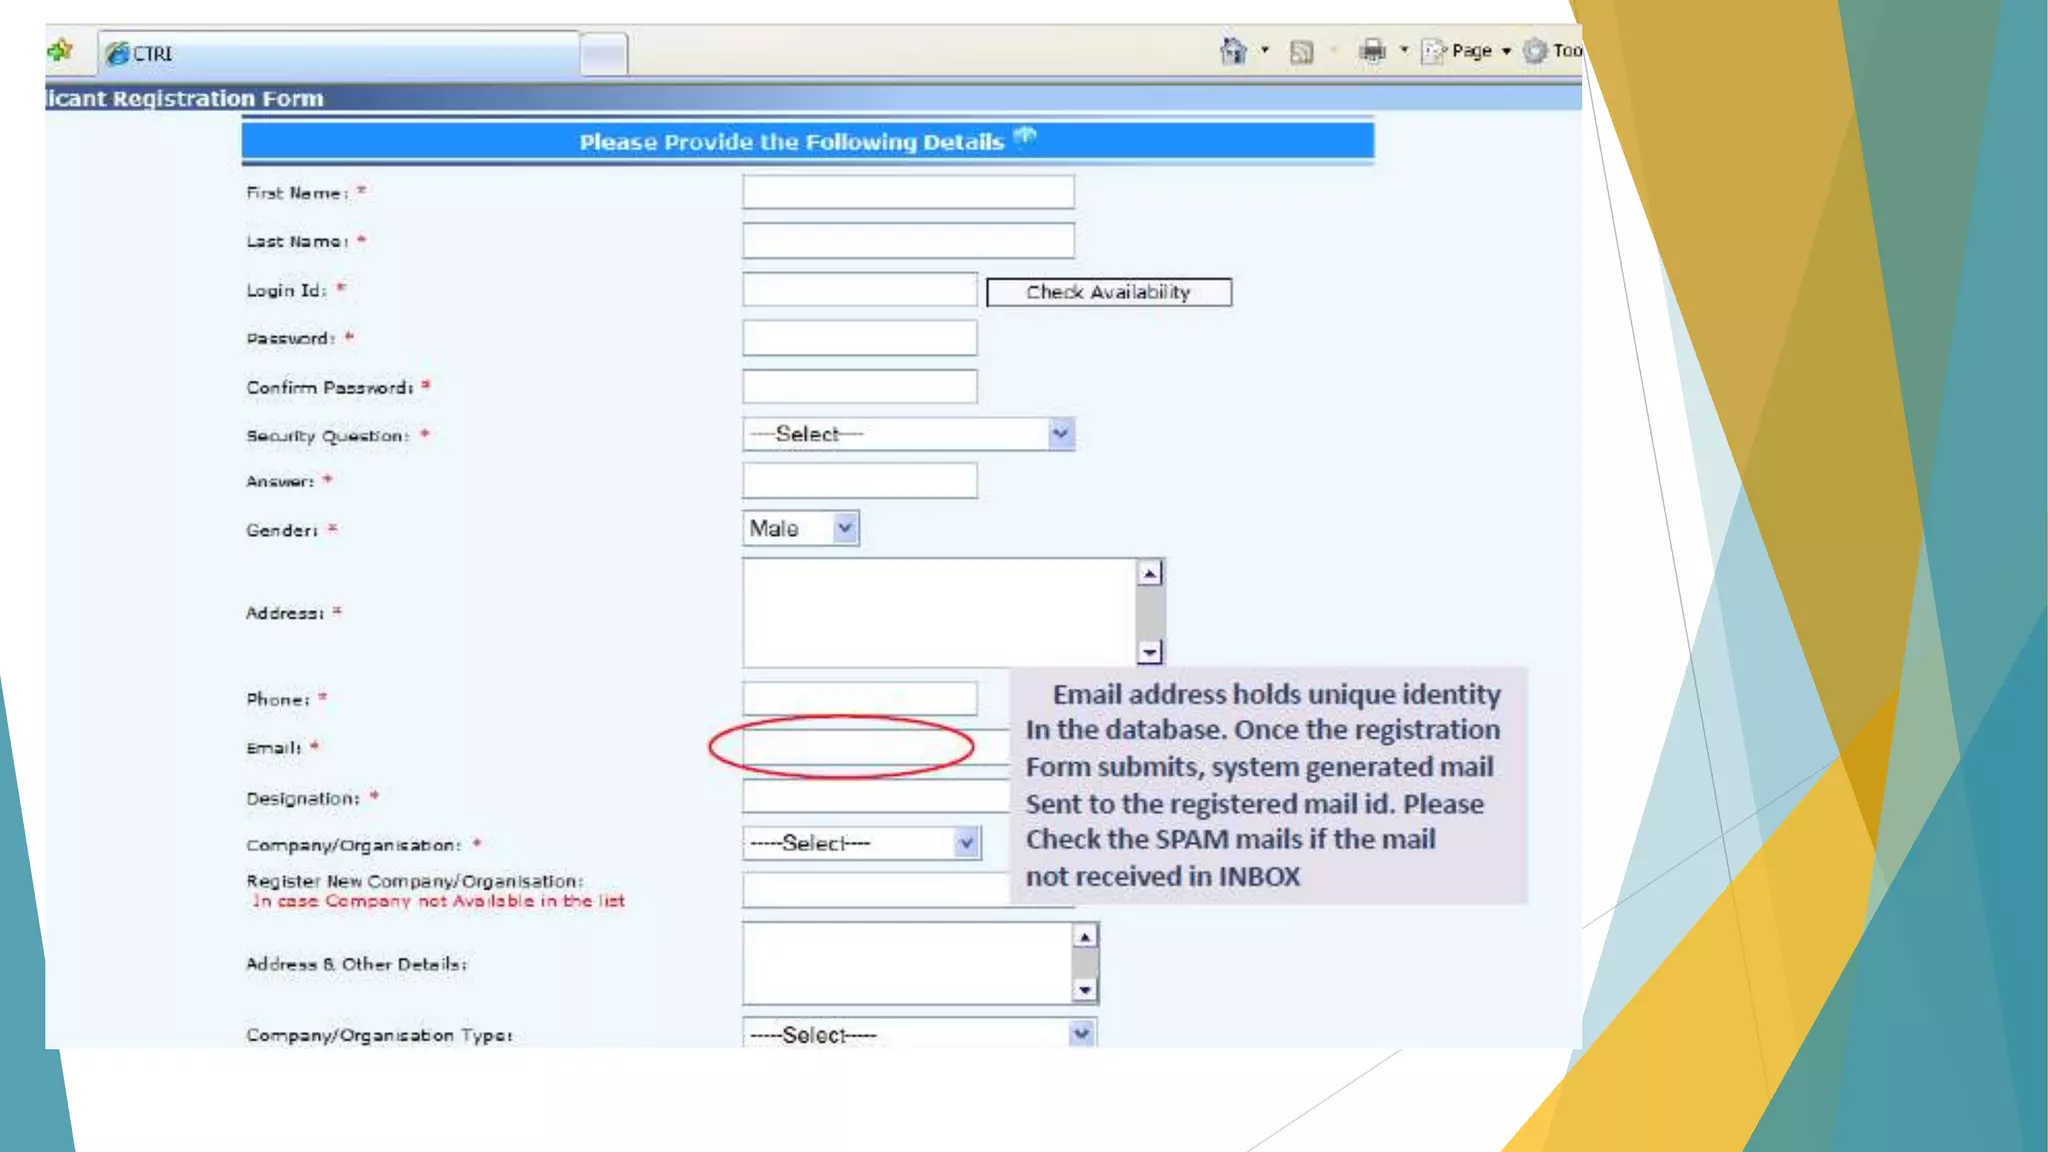Click the help icon beside form heading

tap(1026, 138)
